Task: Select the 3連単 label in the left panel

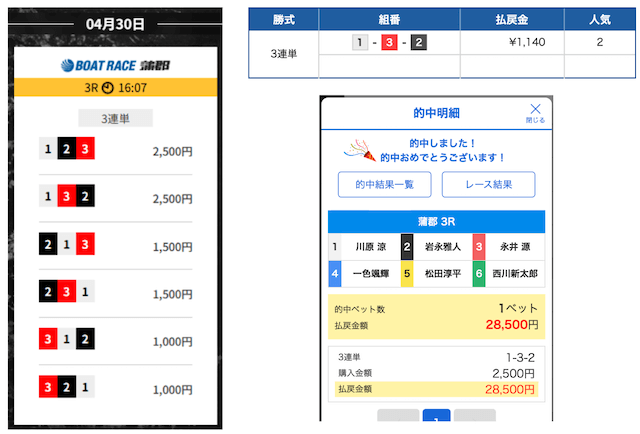Action: (x=116, y=118)
